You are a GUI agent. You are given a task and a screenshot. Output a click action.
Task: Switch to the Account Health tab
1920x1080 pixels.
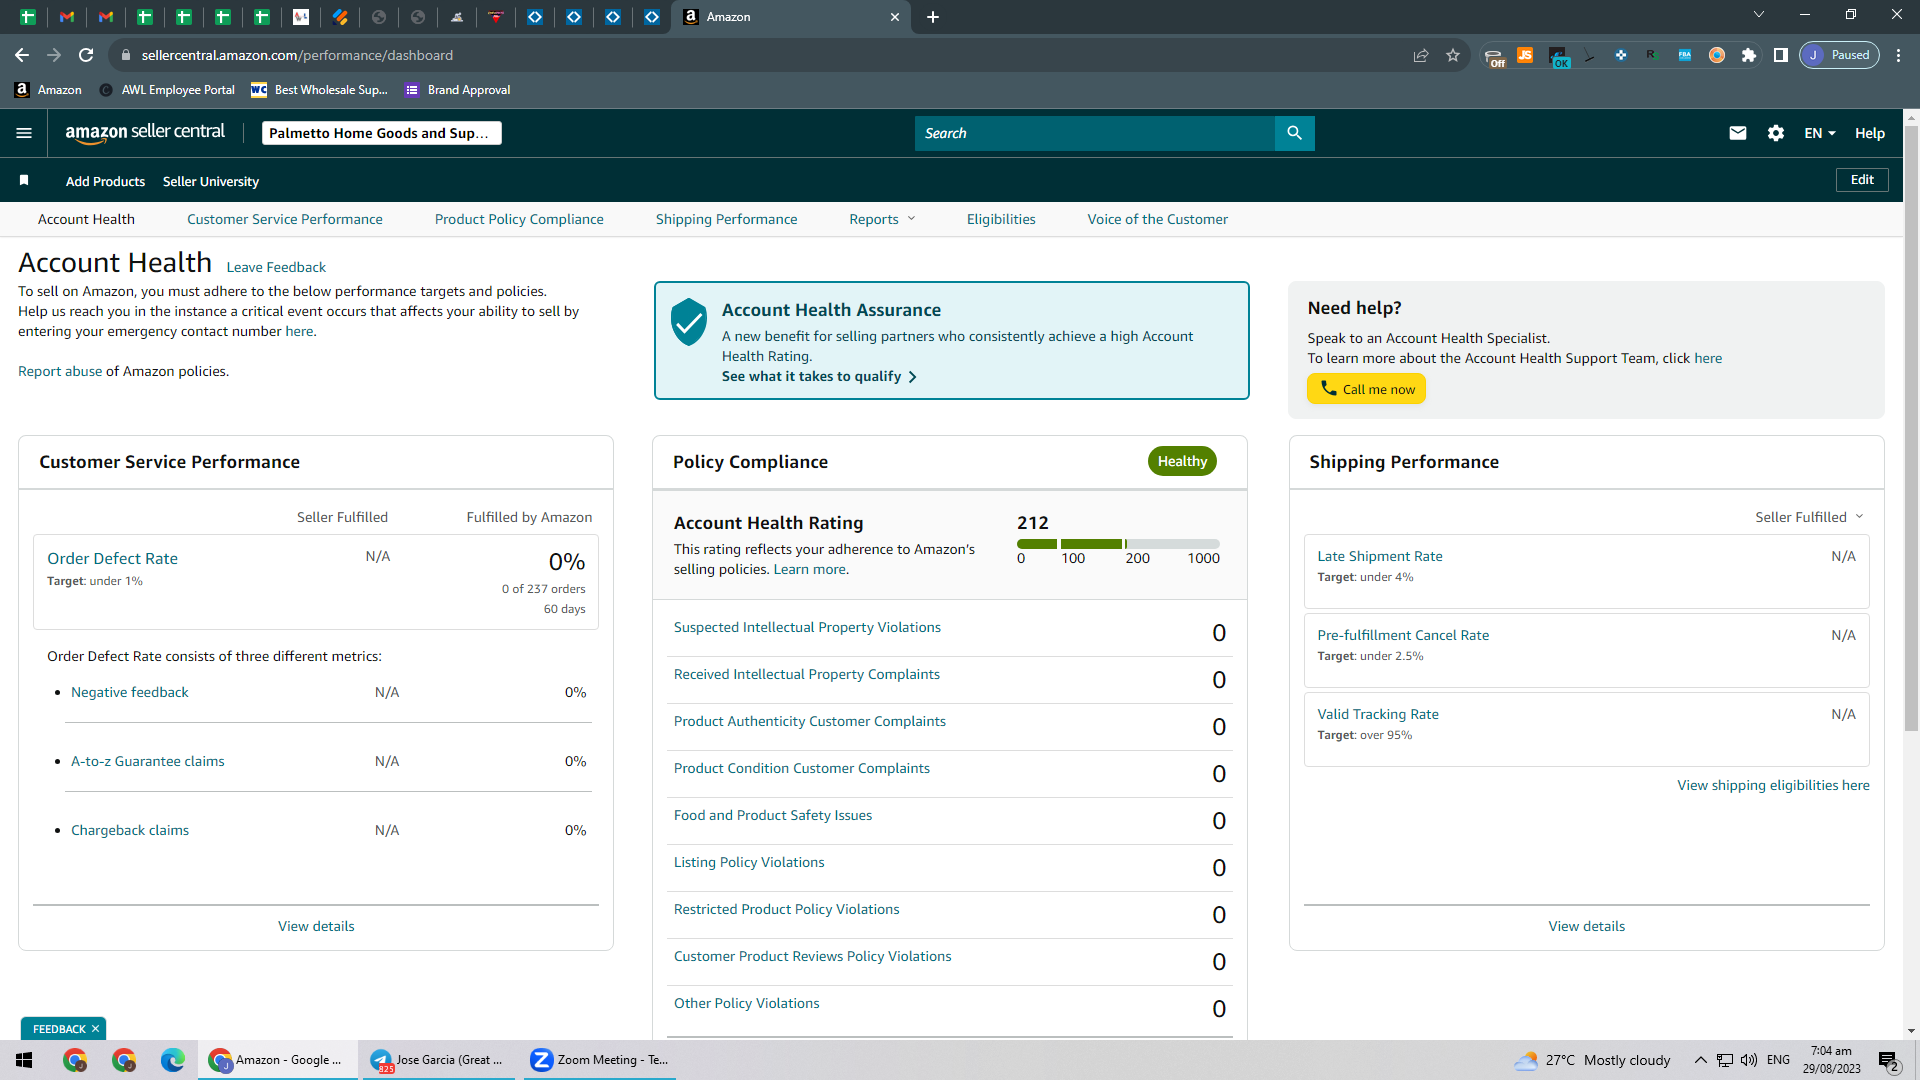coord(86,219)
